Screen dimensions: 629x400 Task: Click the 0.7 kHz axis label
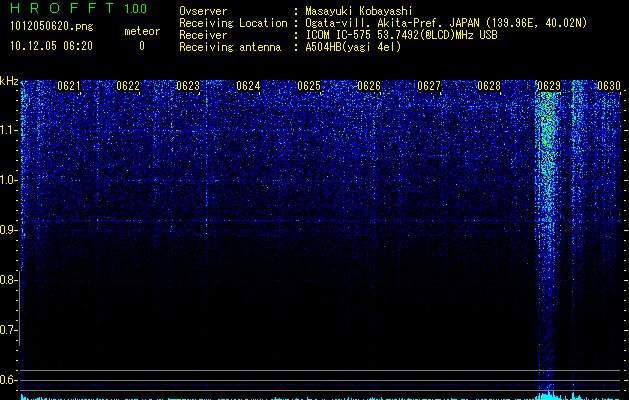coord(8,330)
